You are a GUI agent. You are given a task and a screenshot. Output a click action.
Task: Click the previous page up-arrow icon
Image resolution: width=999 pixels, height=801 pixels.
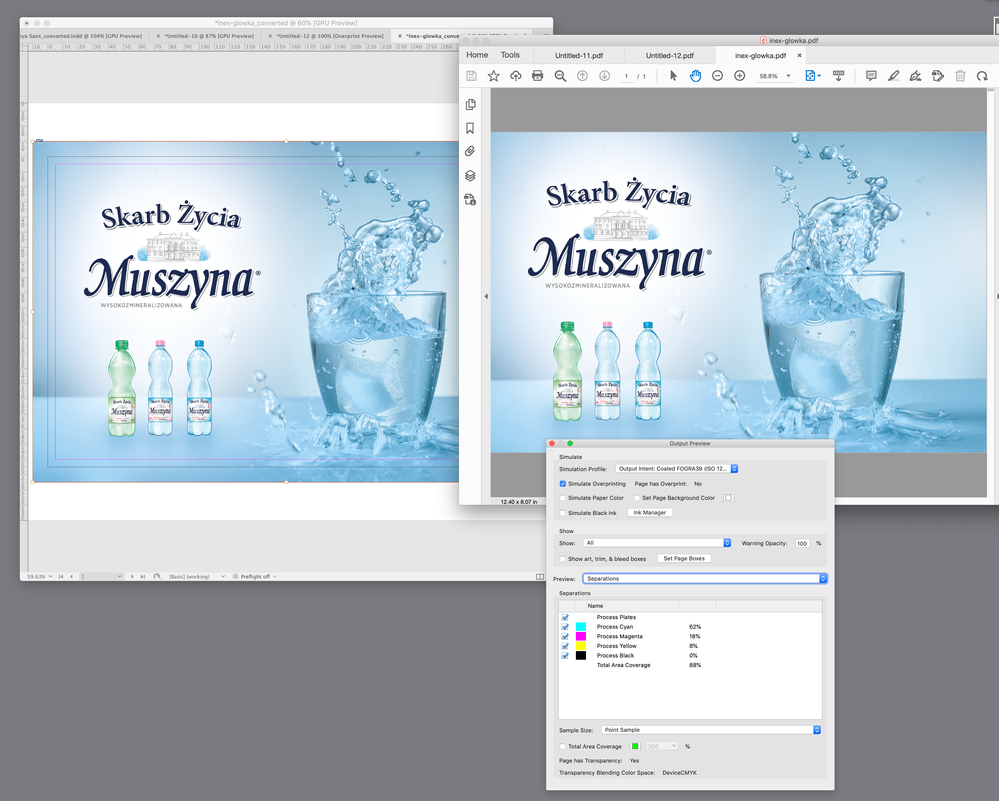click(582, 76)
